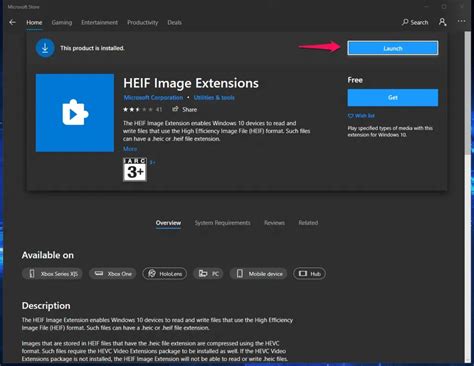Open the three-dot more options menu

tap(461, 21)
